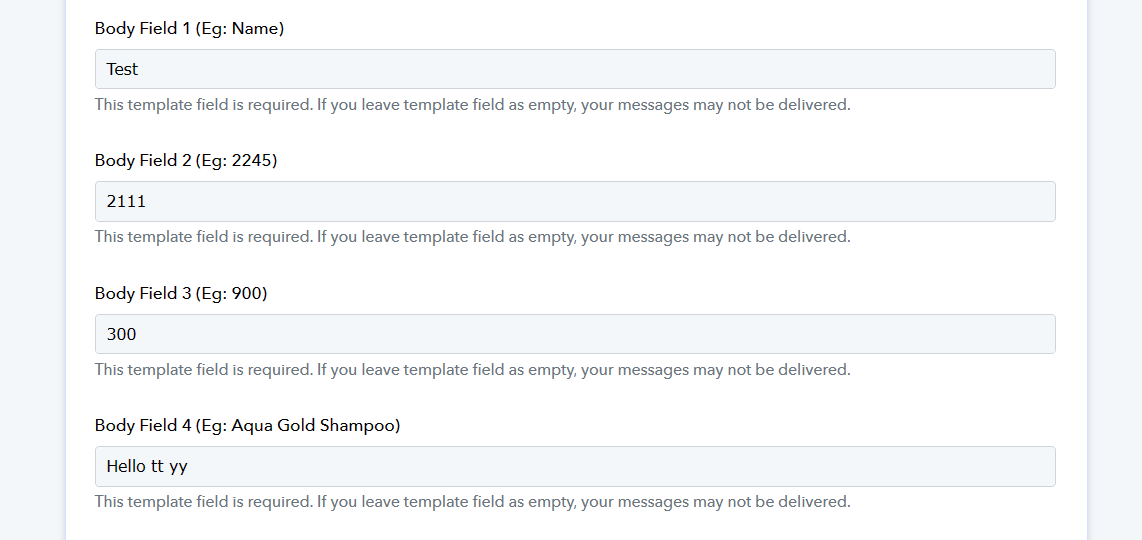Place cursor on the "Test" value text
Image resolution: width=1142 pixels, height=540 pixels.
point(122,69)
